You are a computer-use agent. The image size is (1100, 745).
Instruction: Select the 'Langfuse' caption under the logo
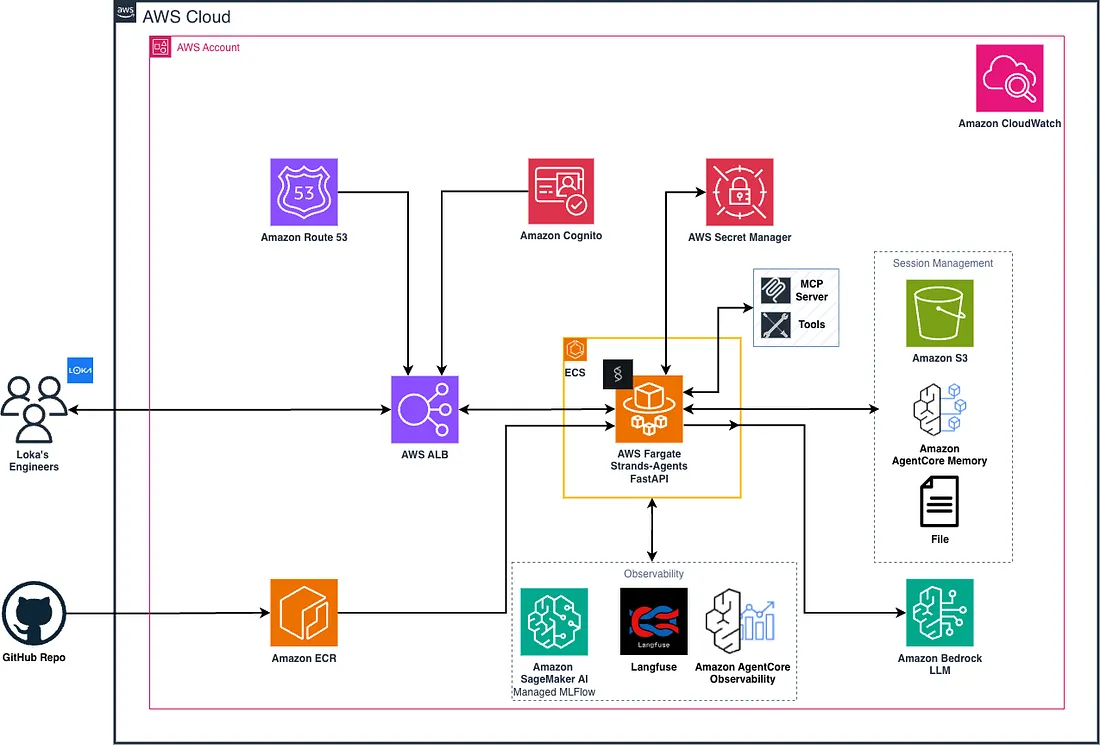654,667
